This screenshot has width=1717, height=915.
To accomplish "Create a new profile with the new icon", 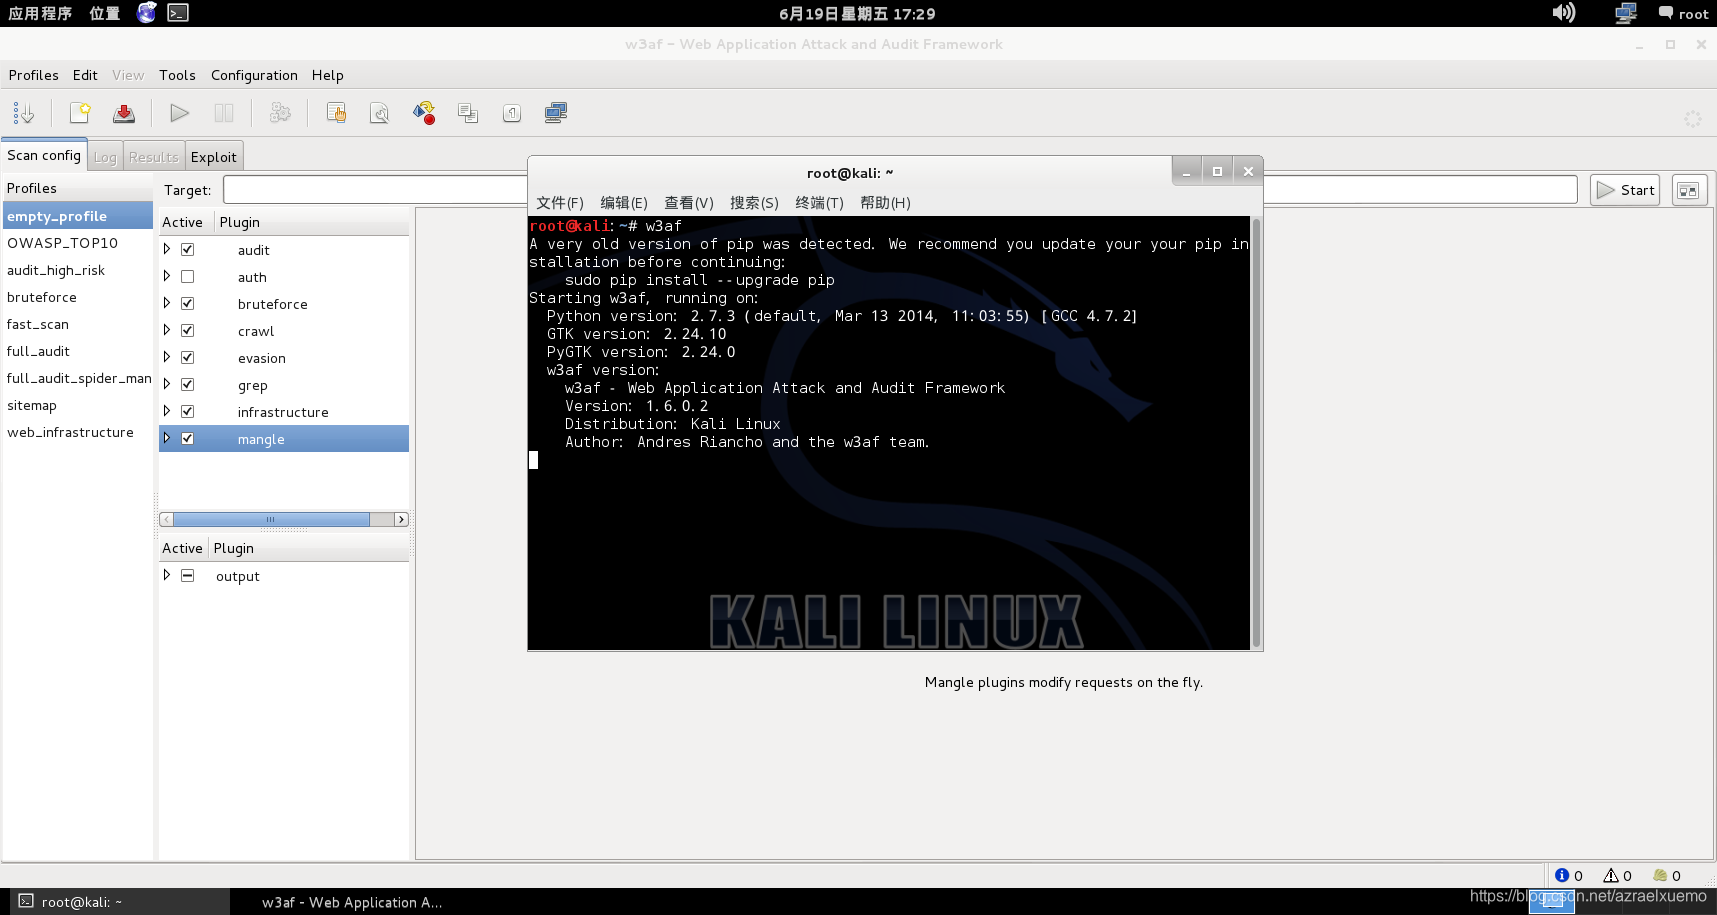I will [81, 113].
